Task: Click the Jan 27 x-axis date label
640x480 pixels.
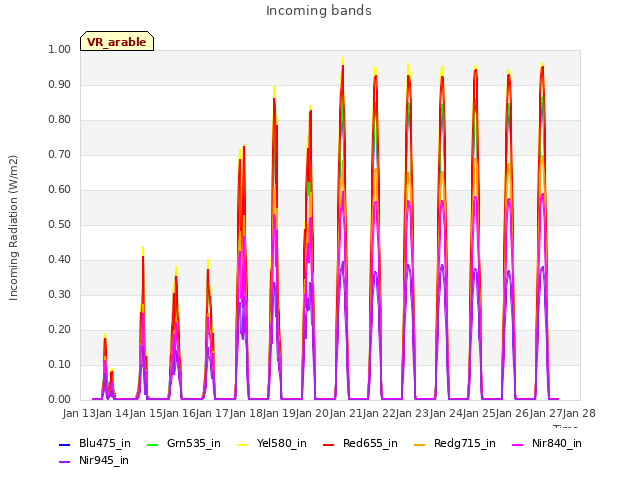Action: (546, 413)
